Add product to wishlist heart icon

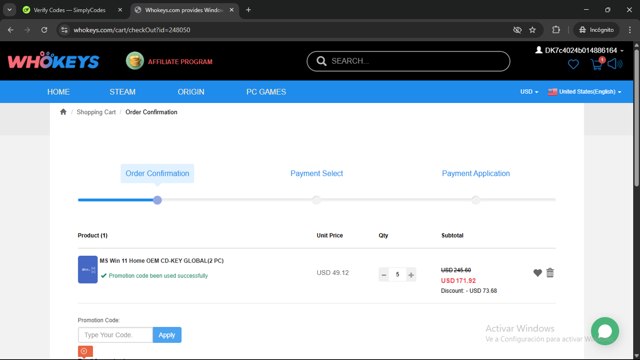coord(538,273)
